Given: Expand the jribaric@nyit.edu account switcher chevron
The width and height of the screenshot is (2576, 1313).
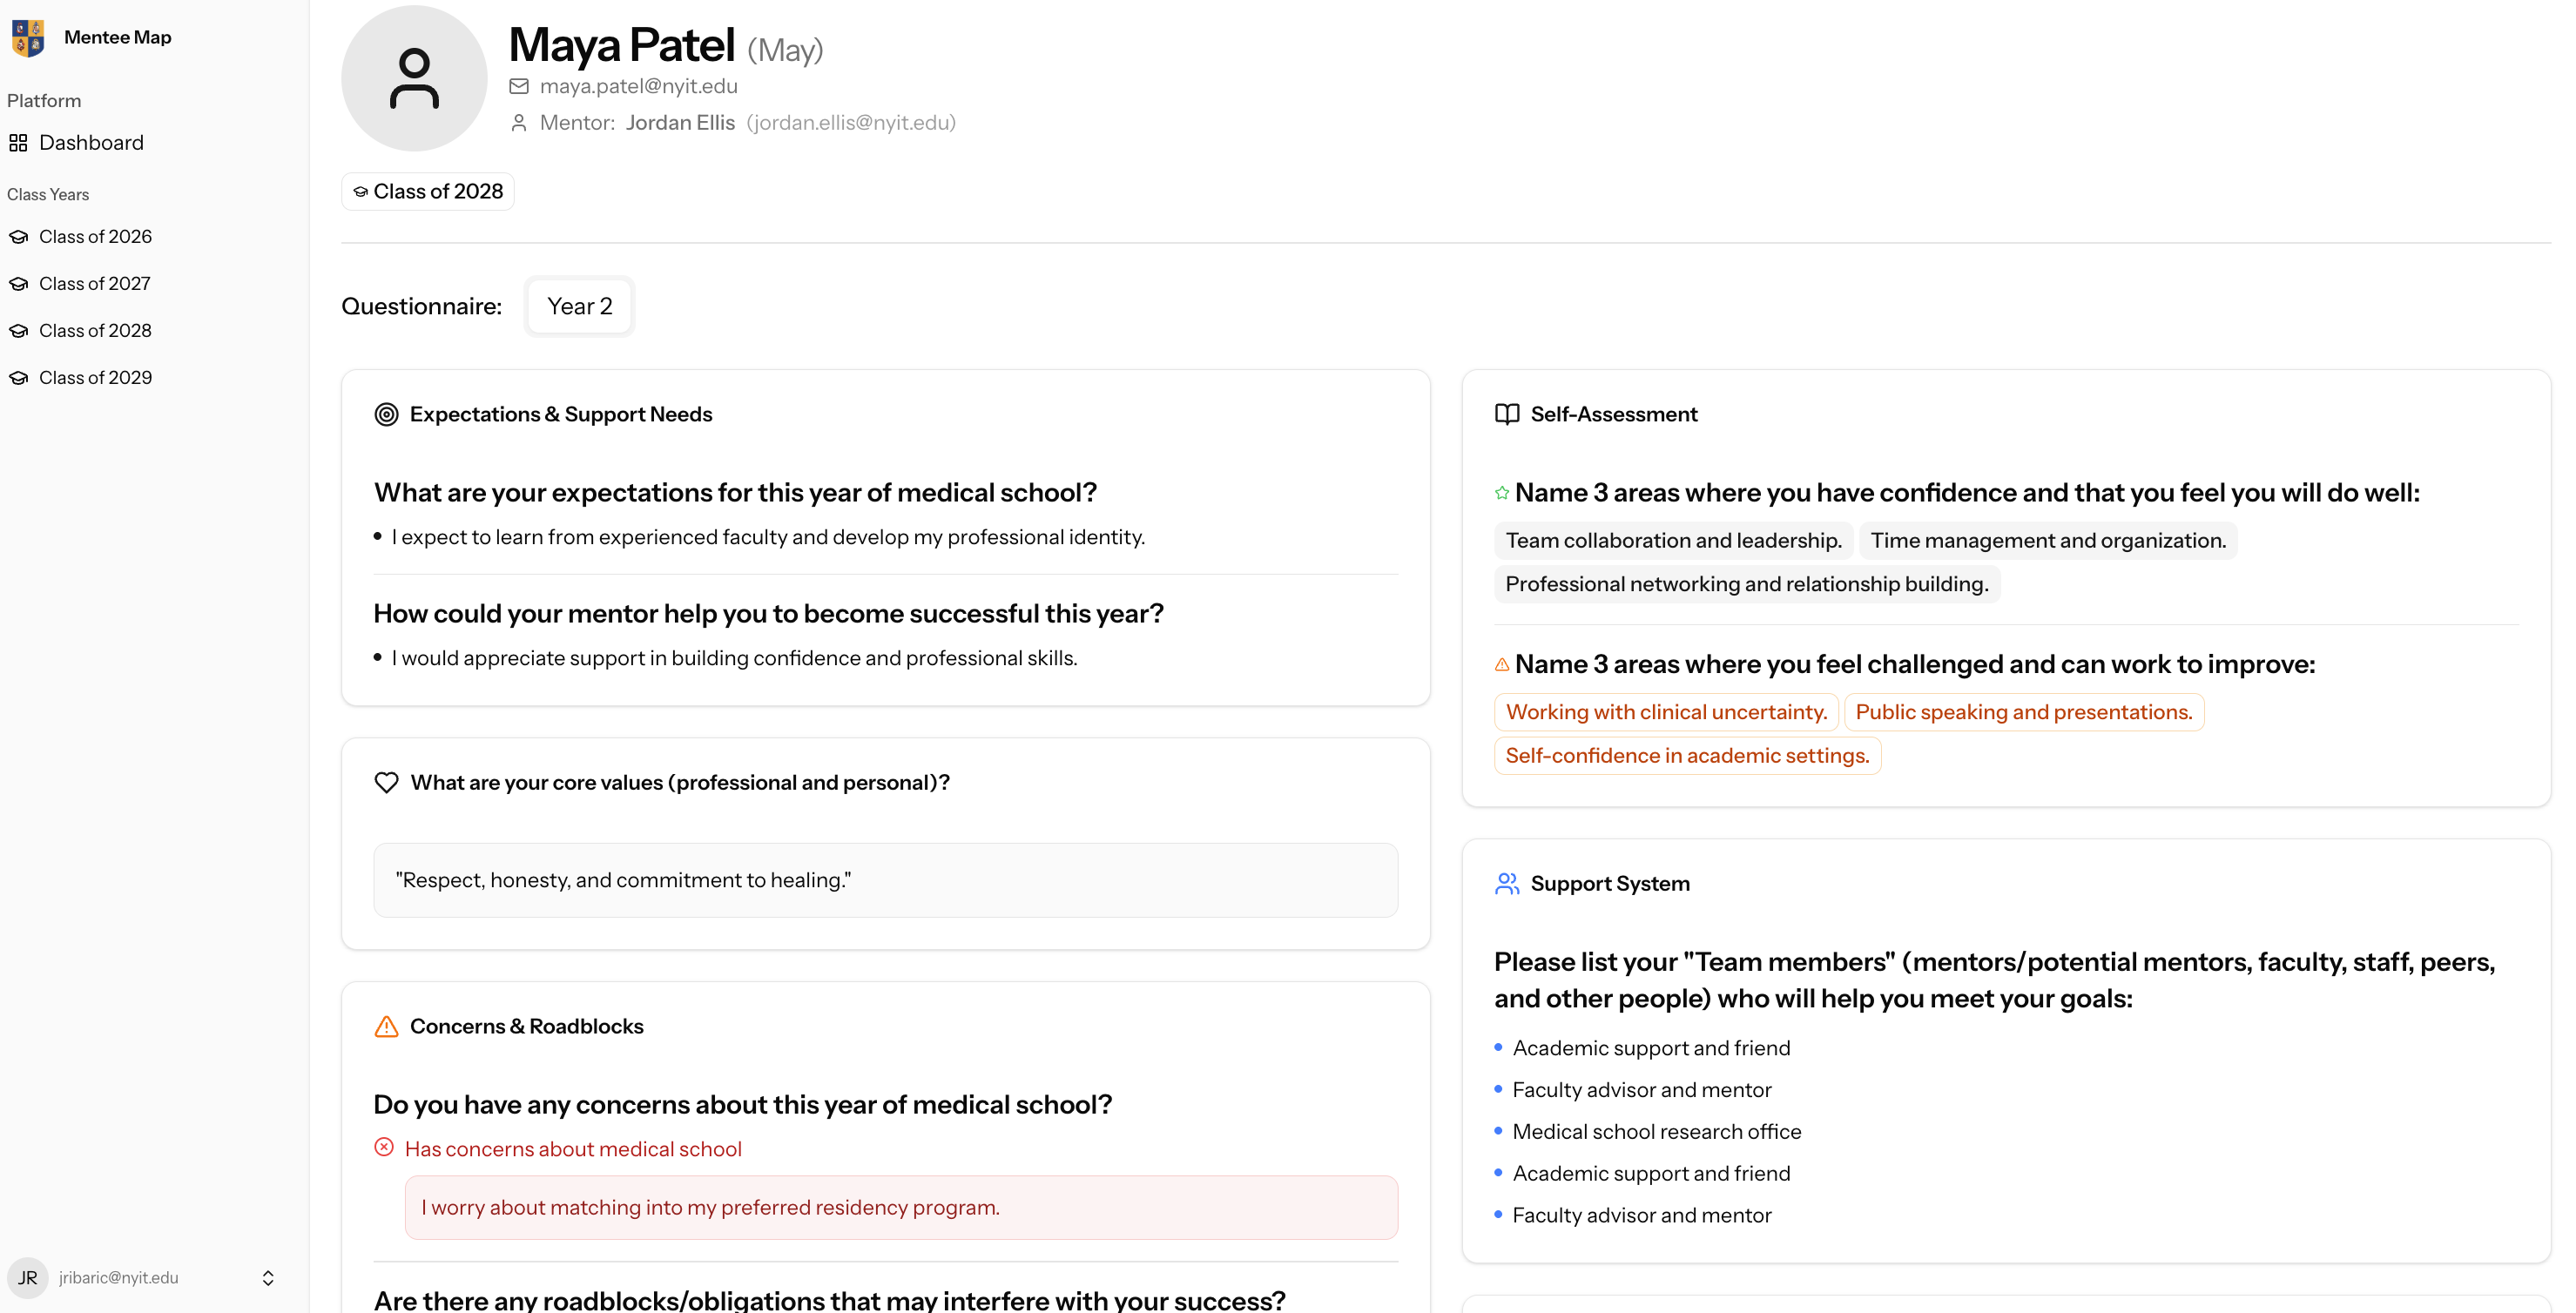Looking at the screenshot, I should (x=268, y=1278).
